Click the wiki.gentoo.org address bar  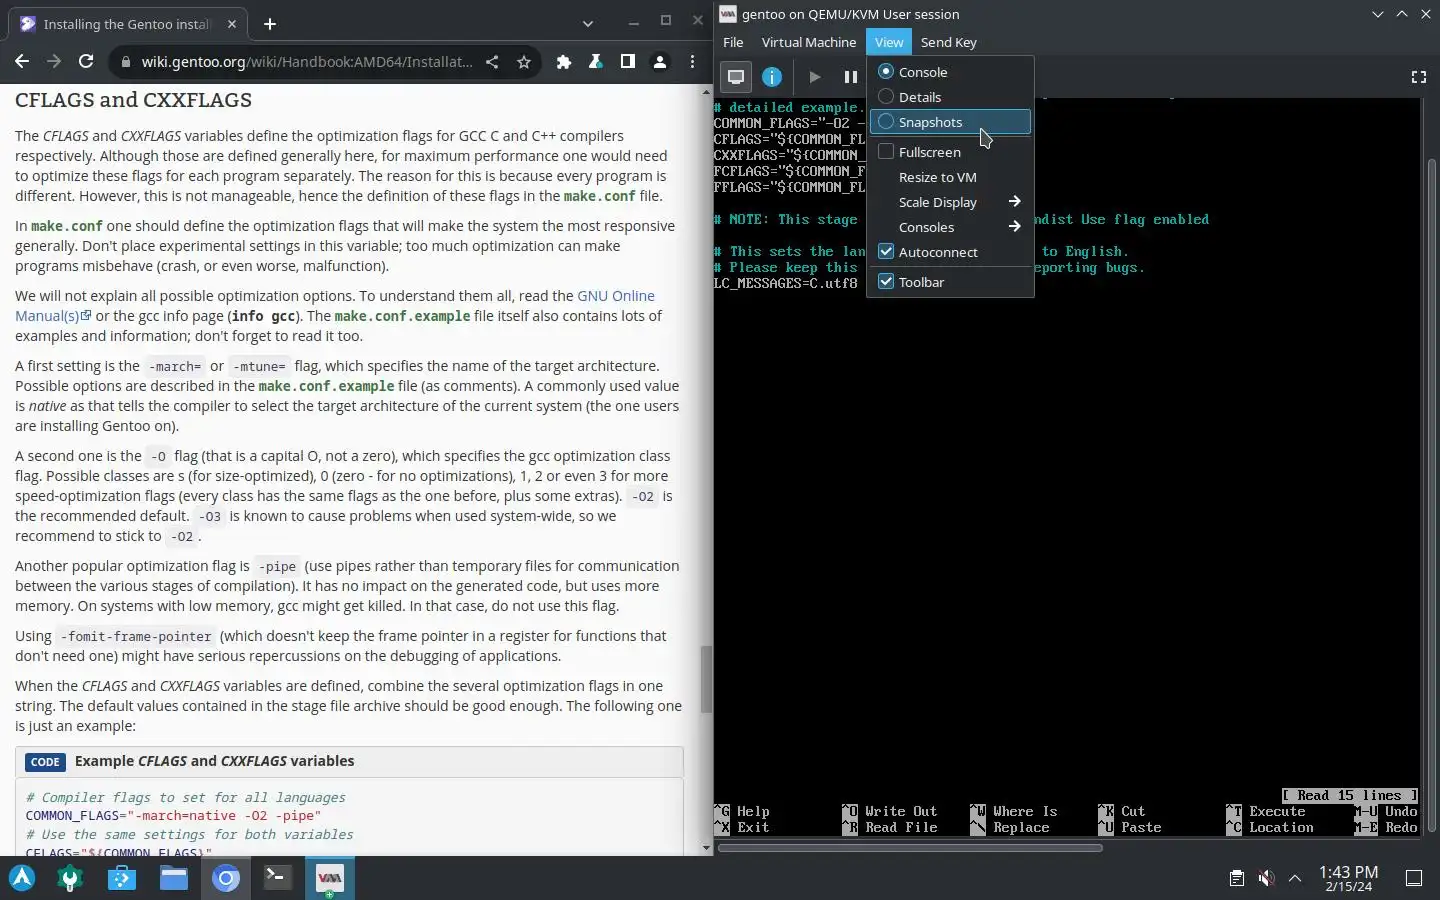(x=307, y=62)
